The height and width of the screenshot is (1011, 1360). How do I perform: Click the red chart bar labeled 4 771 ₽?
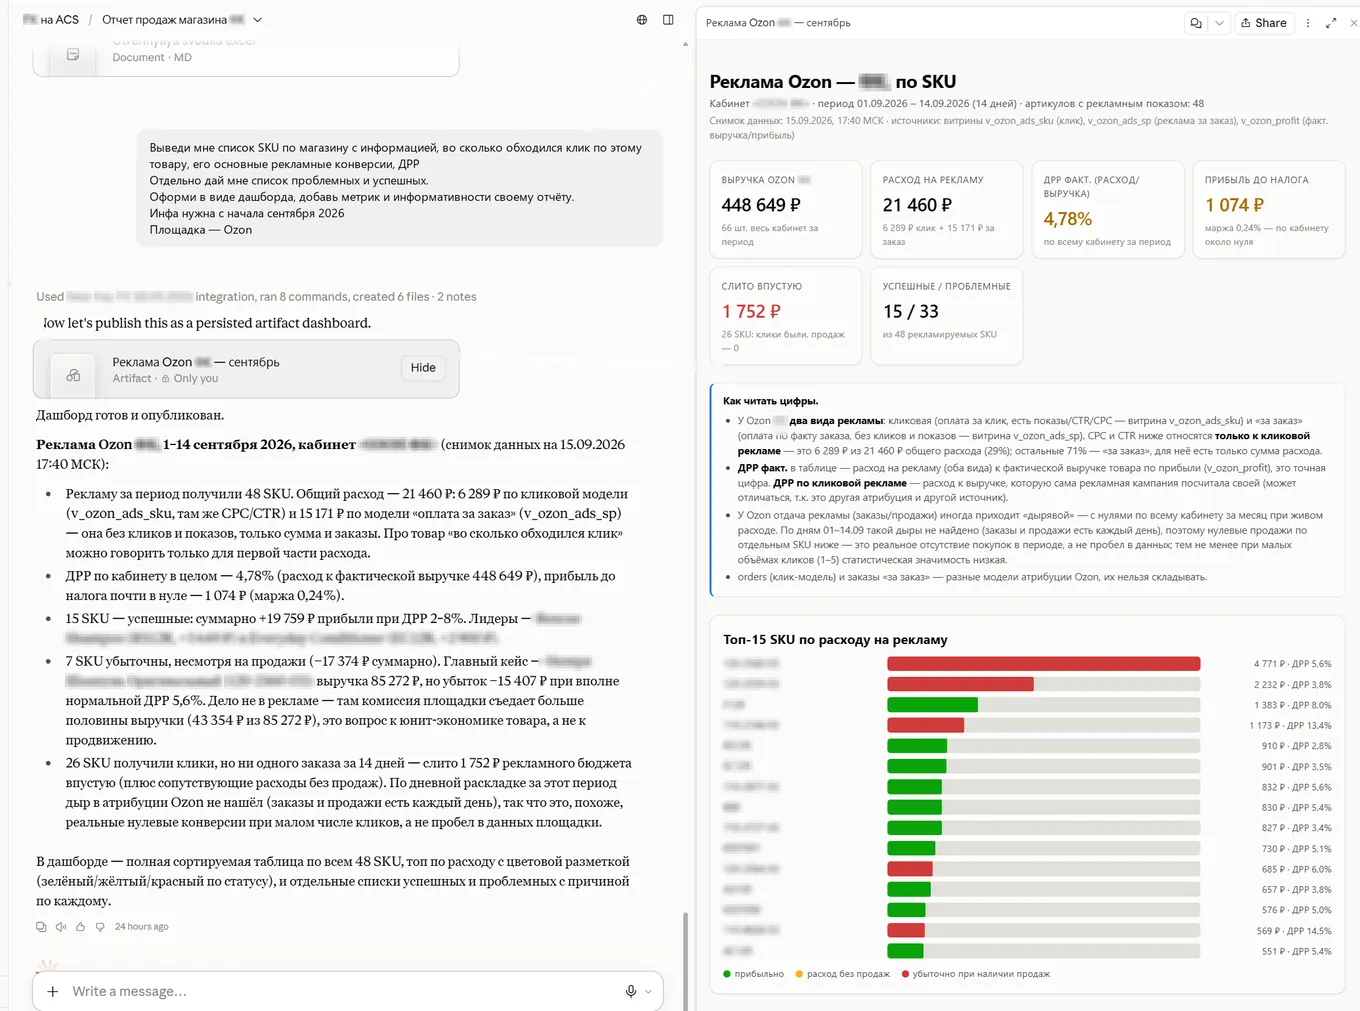coord(1043,664)
